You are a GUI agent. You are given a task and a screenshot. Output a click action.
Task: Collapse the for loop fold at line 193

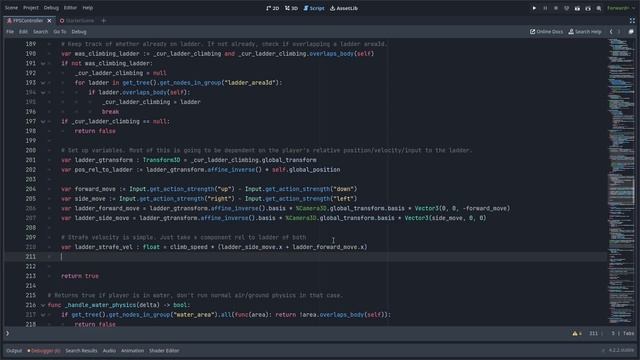pos(43,83)
